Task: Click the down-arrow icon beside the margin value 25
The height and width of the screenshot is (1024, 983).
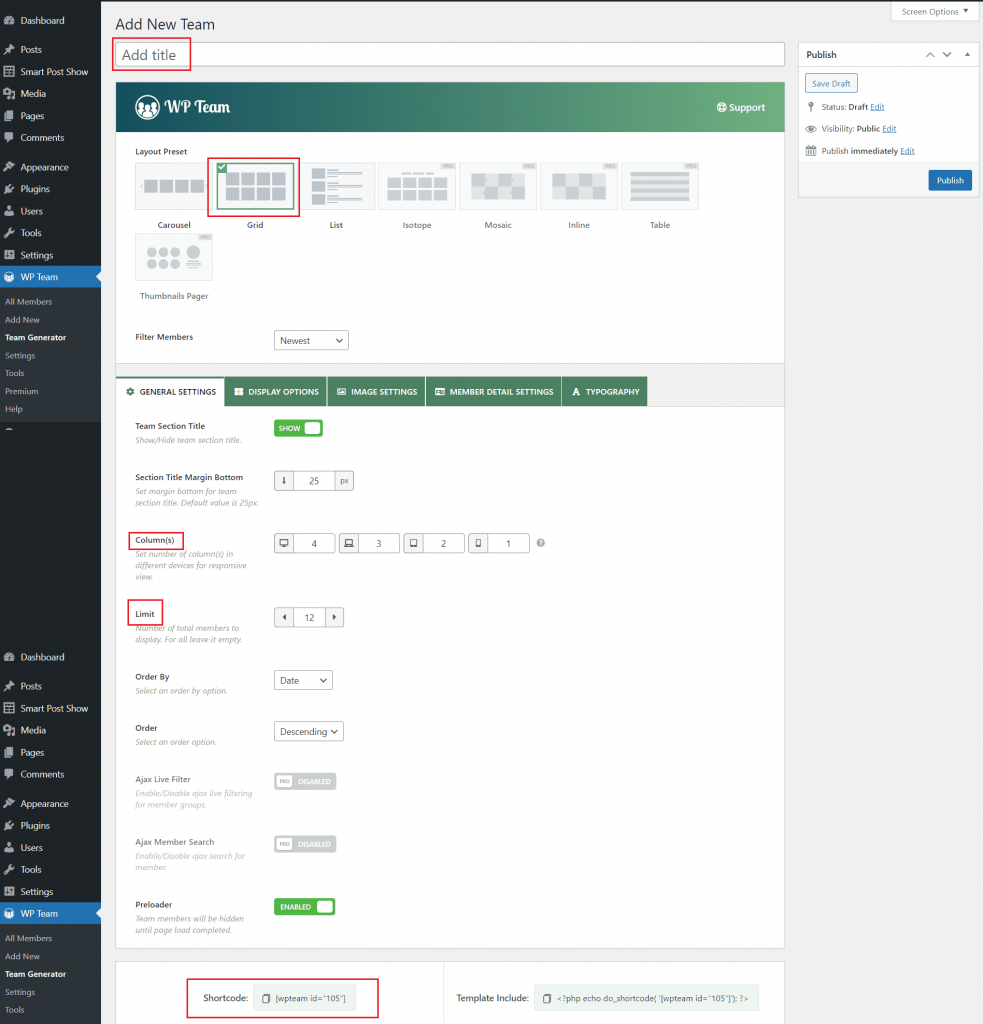Action: 284,481
